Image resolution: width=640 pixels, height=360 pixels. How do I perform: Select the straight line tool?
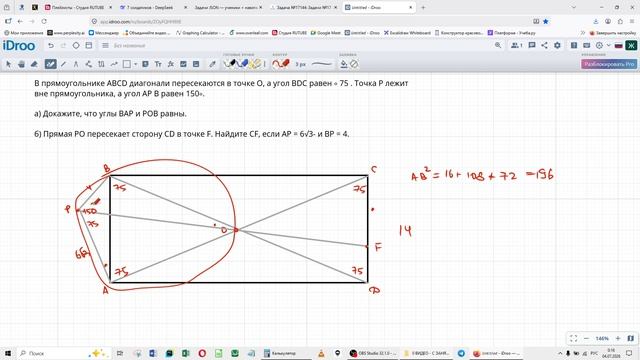tap(63, 64)
